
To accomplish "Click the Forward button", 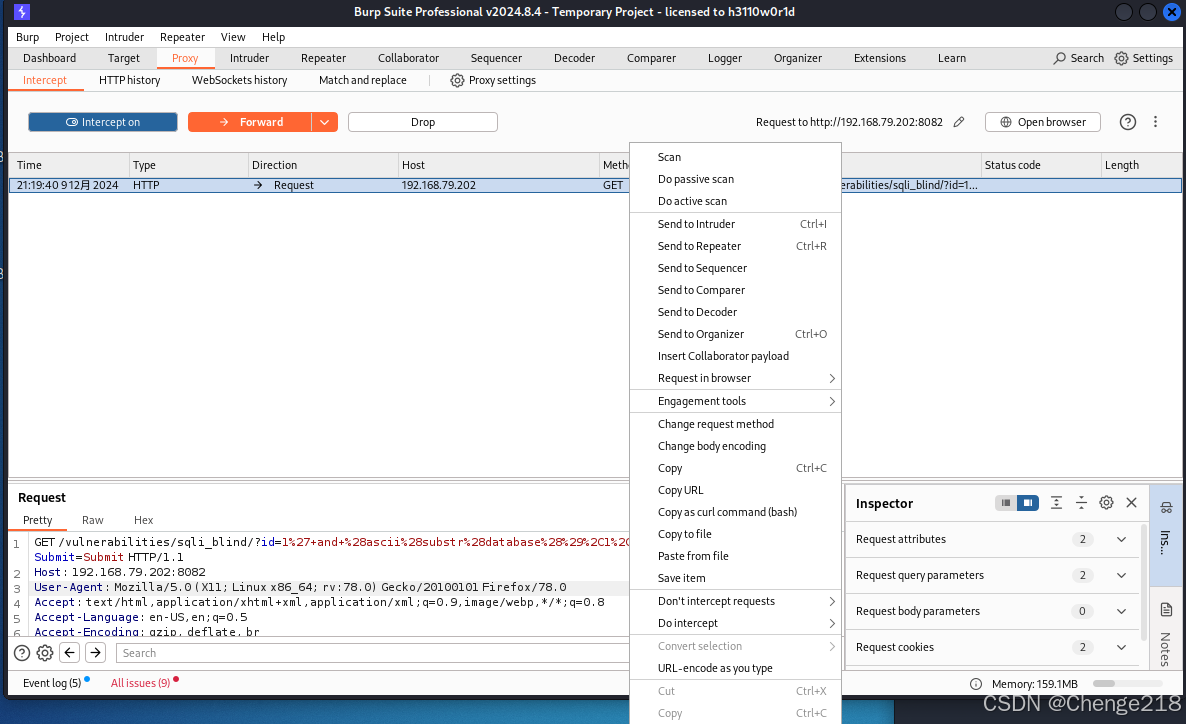I will pyautogui.click(x=250, y=122).
